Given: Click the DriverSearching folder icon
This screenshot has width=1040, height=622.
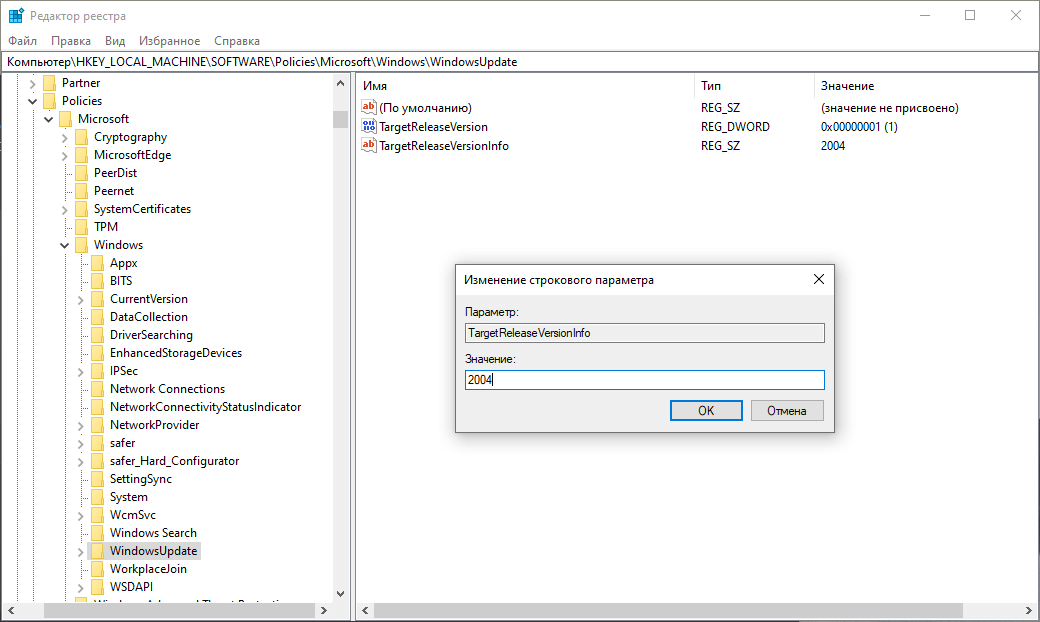Looking at the screenshot, I should pos(98,335).
